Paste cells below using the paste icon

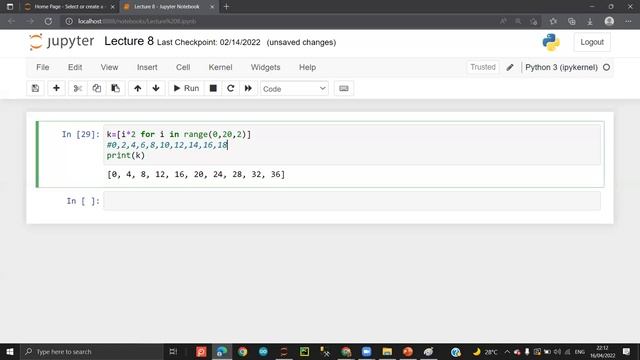tap(116, 88)
